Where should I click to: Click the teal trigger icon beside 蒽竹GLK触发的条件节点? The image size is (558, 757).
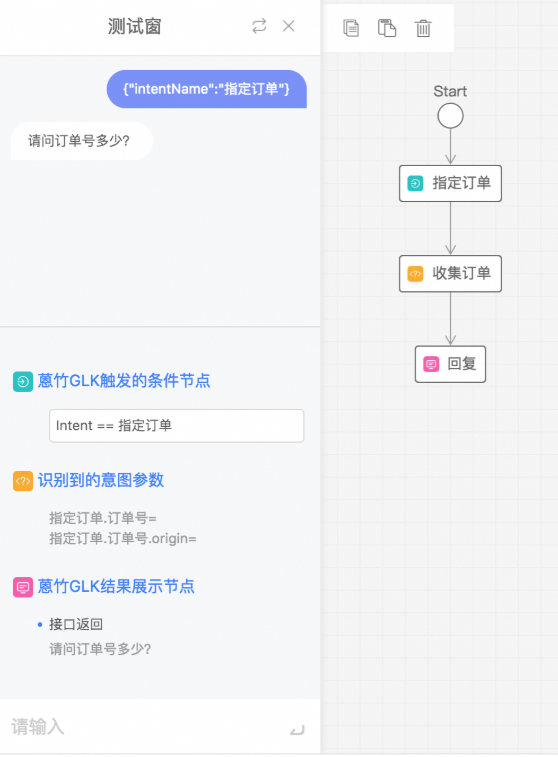23,381
